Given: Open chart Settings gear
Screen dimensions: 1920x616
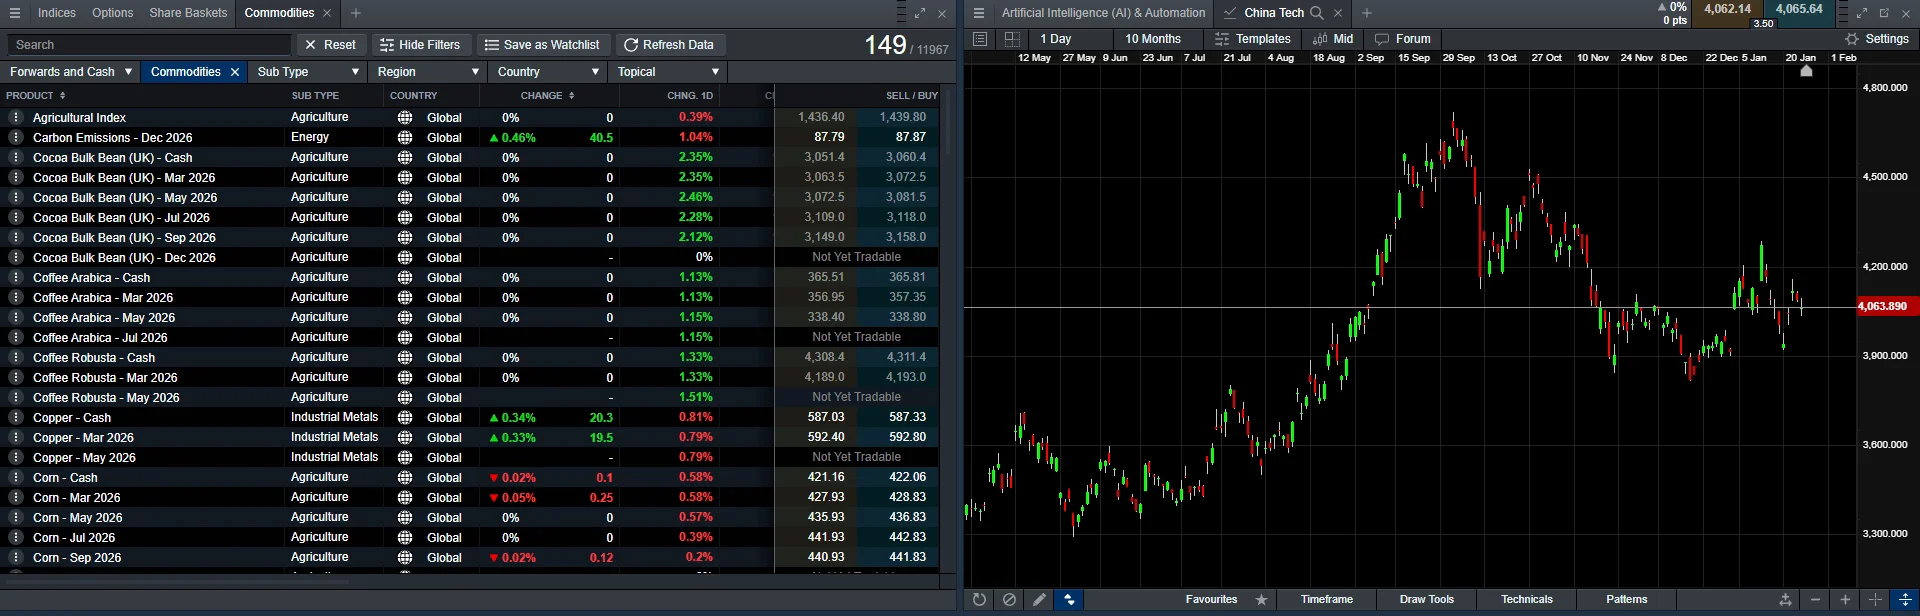Looking at the screenshot, I should (1877, 39).
